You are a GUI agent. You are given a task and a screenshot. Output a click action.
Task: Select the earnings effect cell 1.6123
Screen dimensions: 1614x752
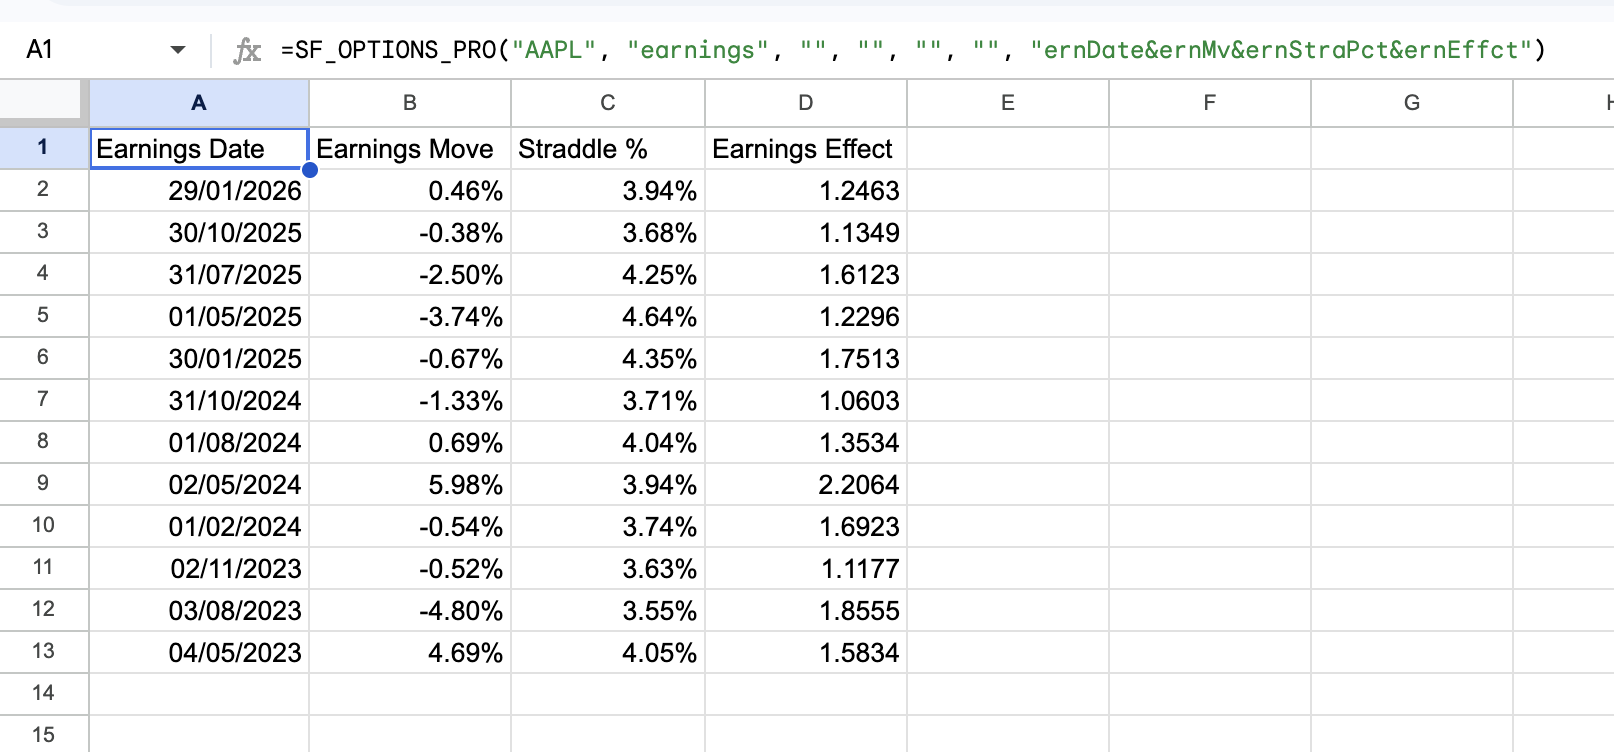pyautogui.click(x=806, y=274)
